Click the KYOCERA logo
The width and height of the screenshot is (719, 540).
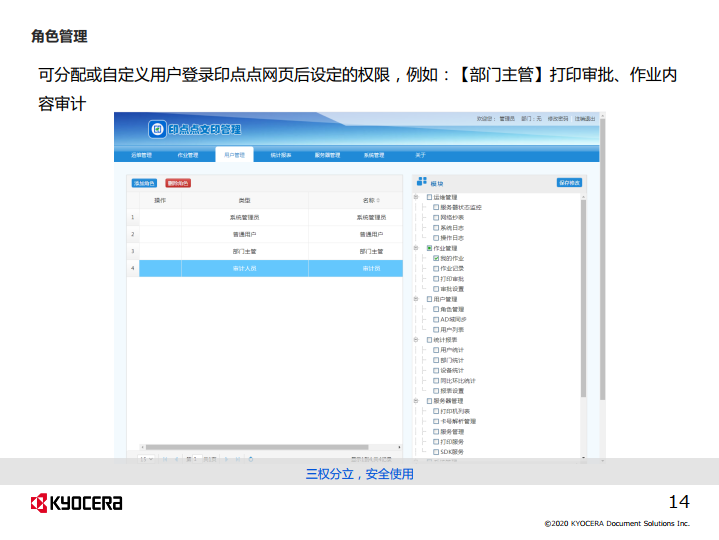76,501
